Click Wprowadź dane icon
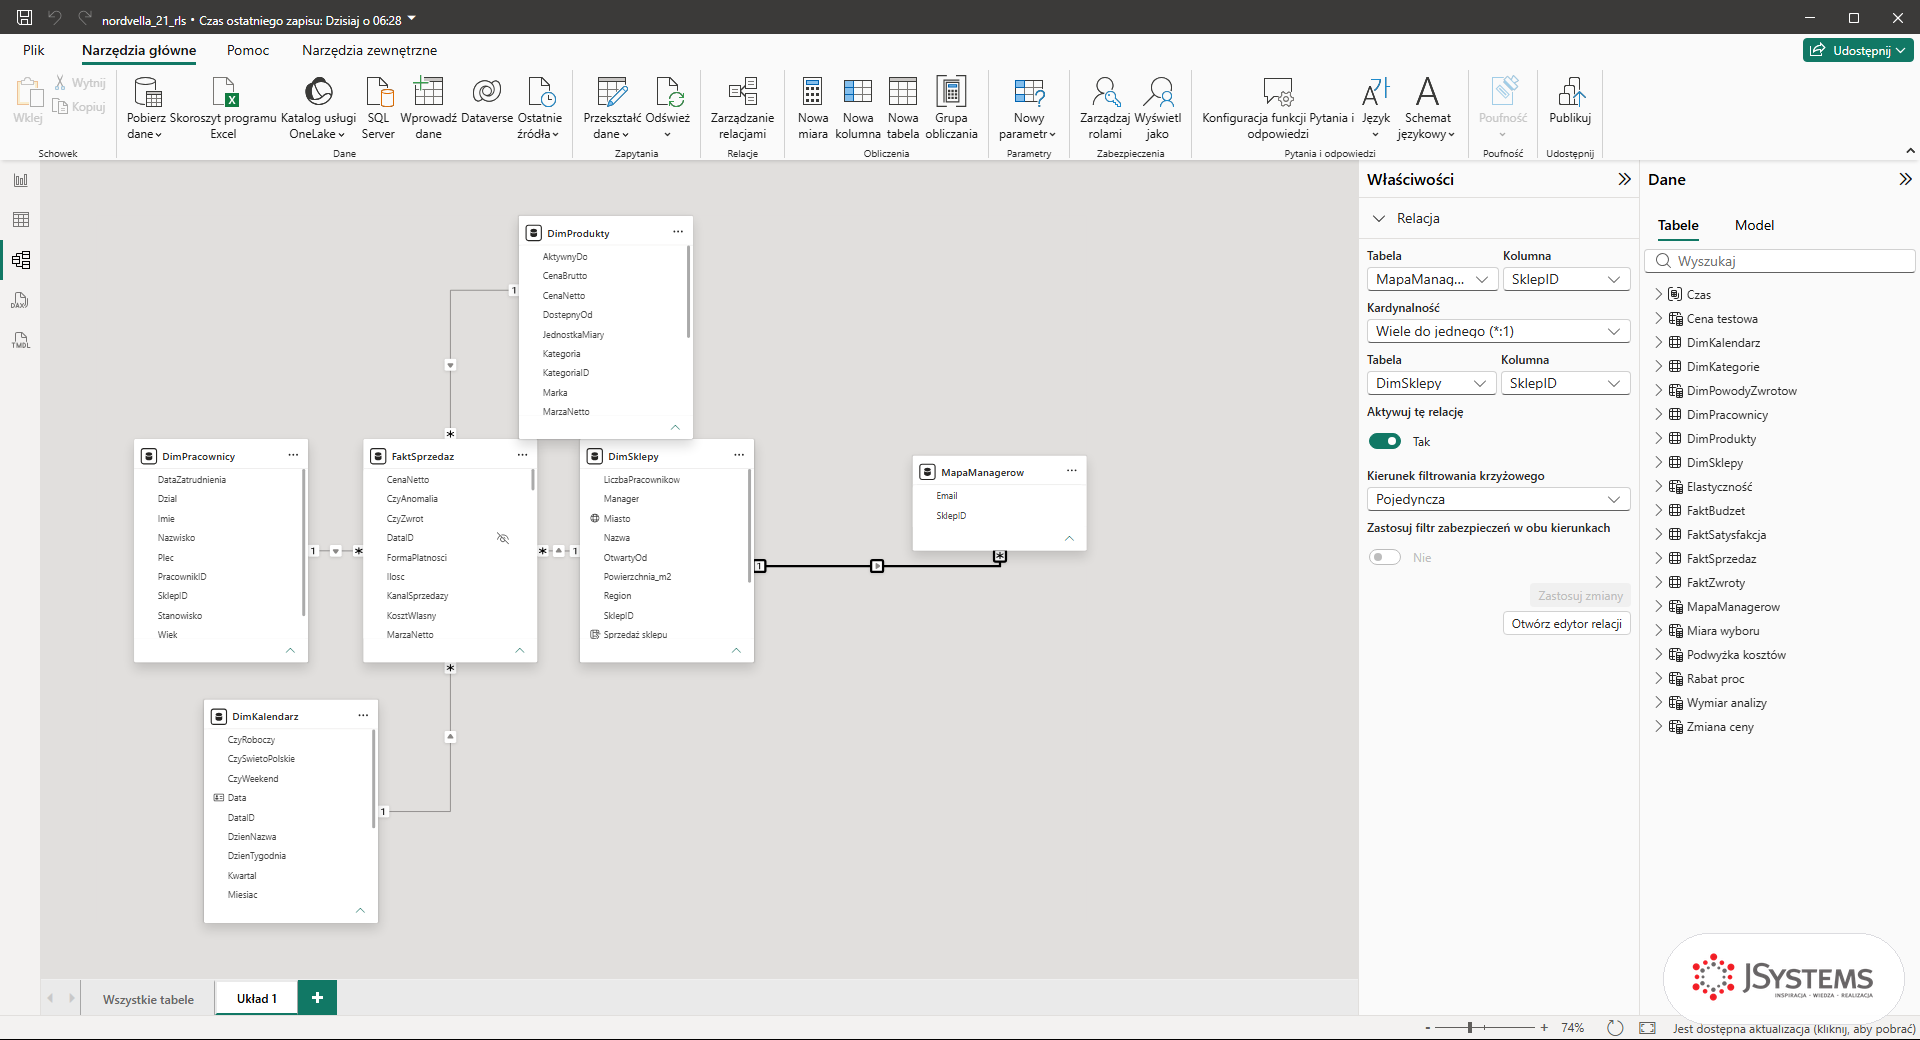 (x=428, y=92)
